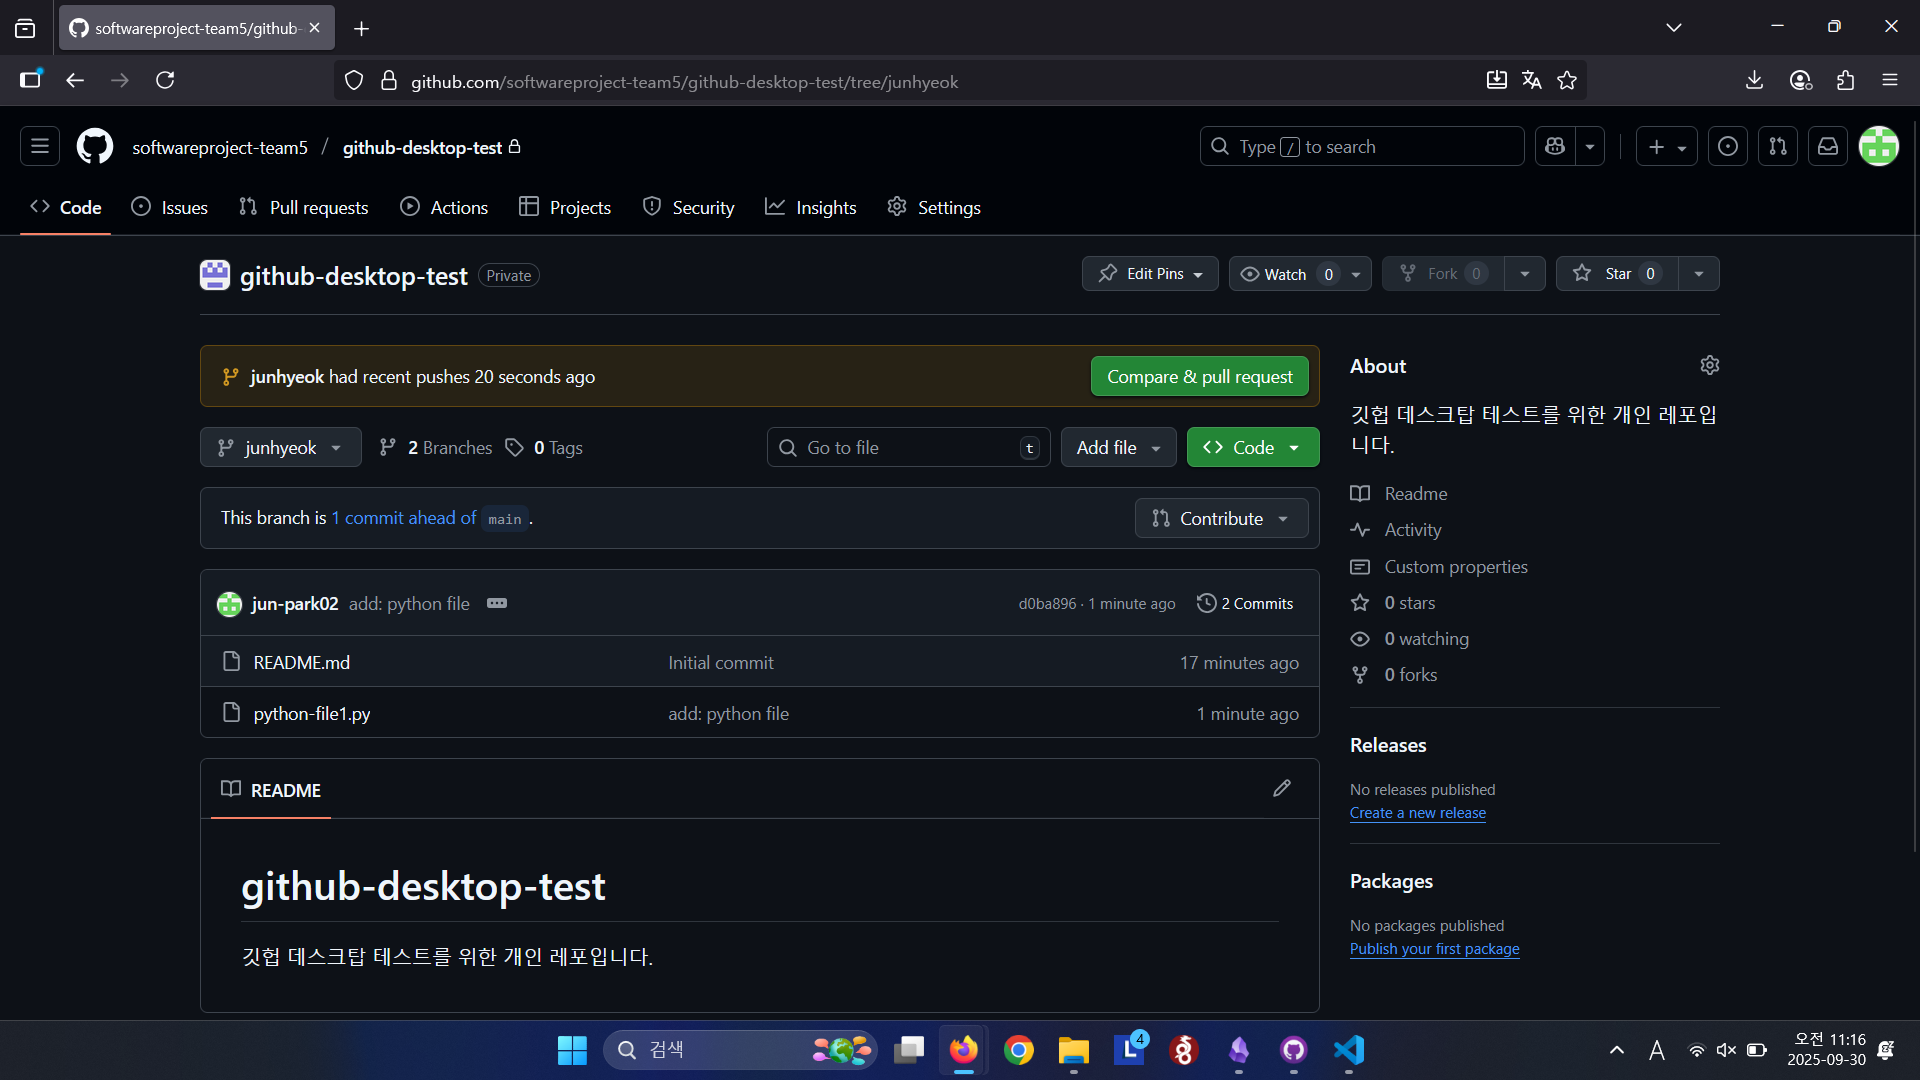Open the junhyeok branch switcher dropdown
The image size is (1920, 1080).
[x=281, y=448]
